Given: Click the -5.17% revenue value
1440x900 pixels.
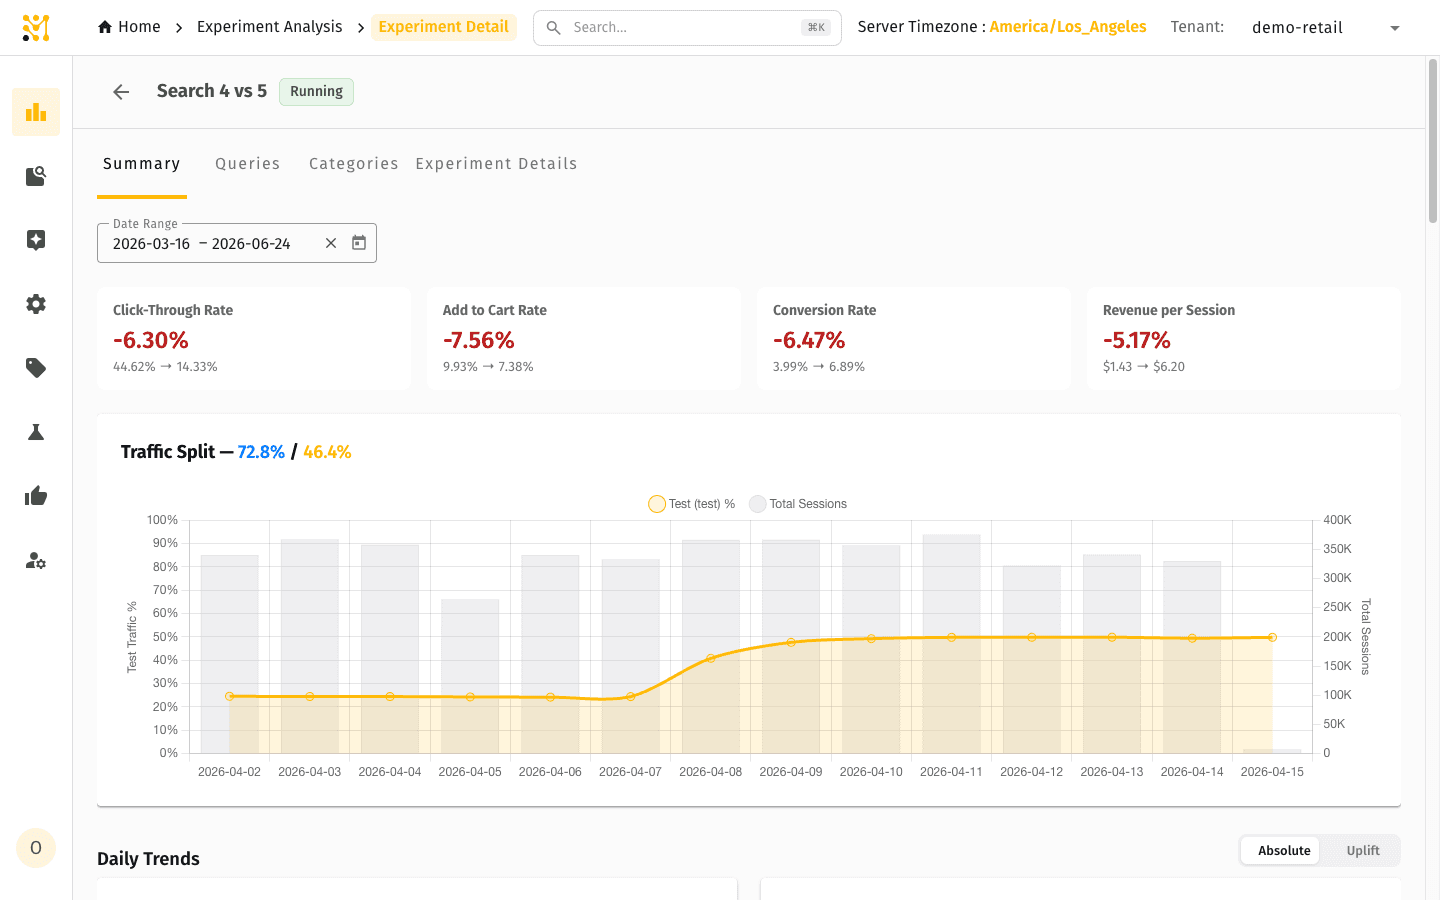Looking at the screenshot, I should (1137, 340).
